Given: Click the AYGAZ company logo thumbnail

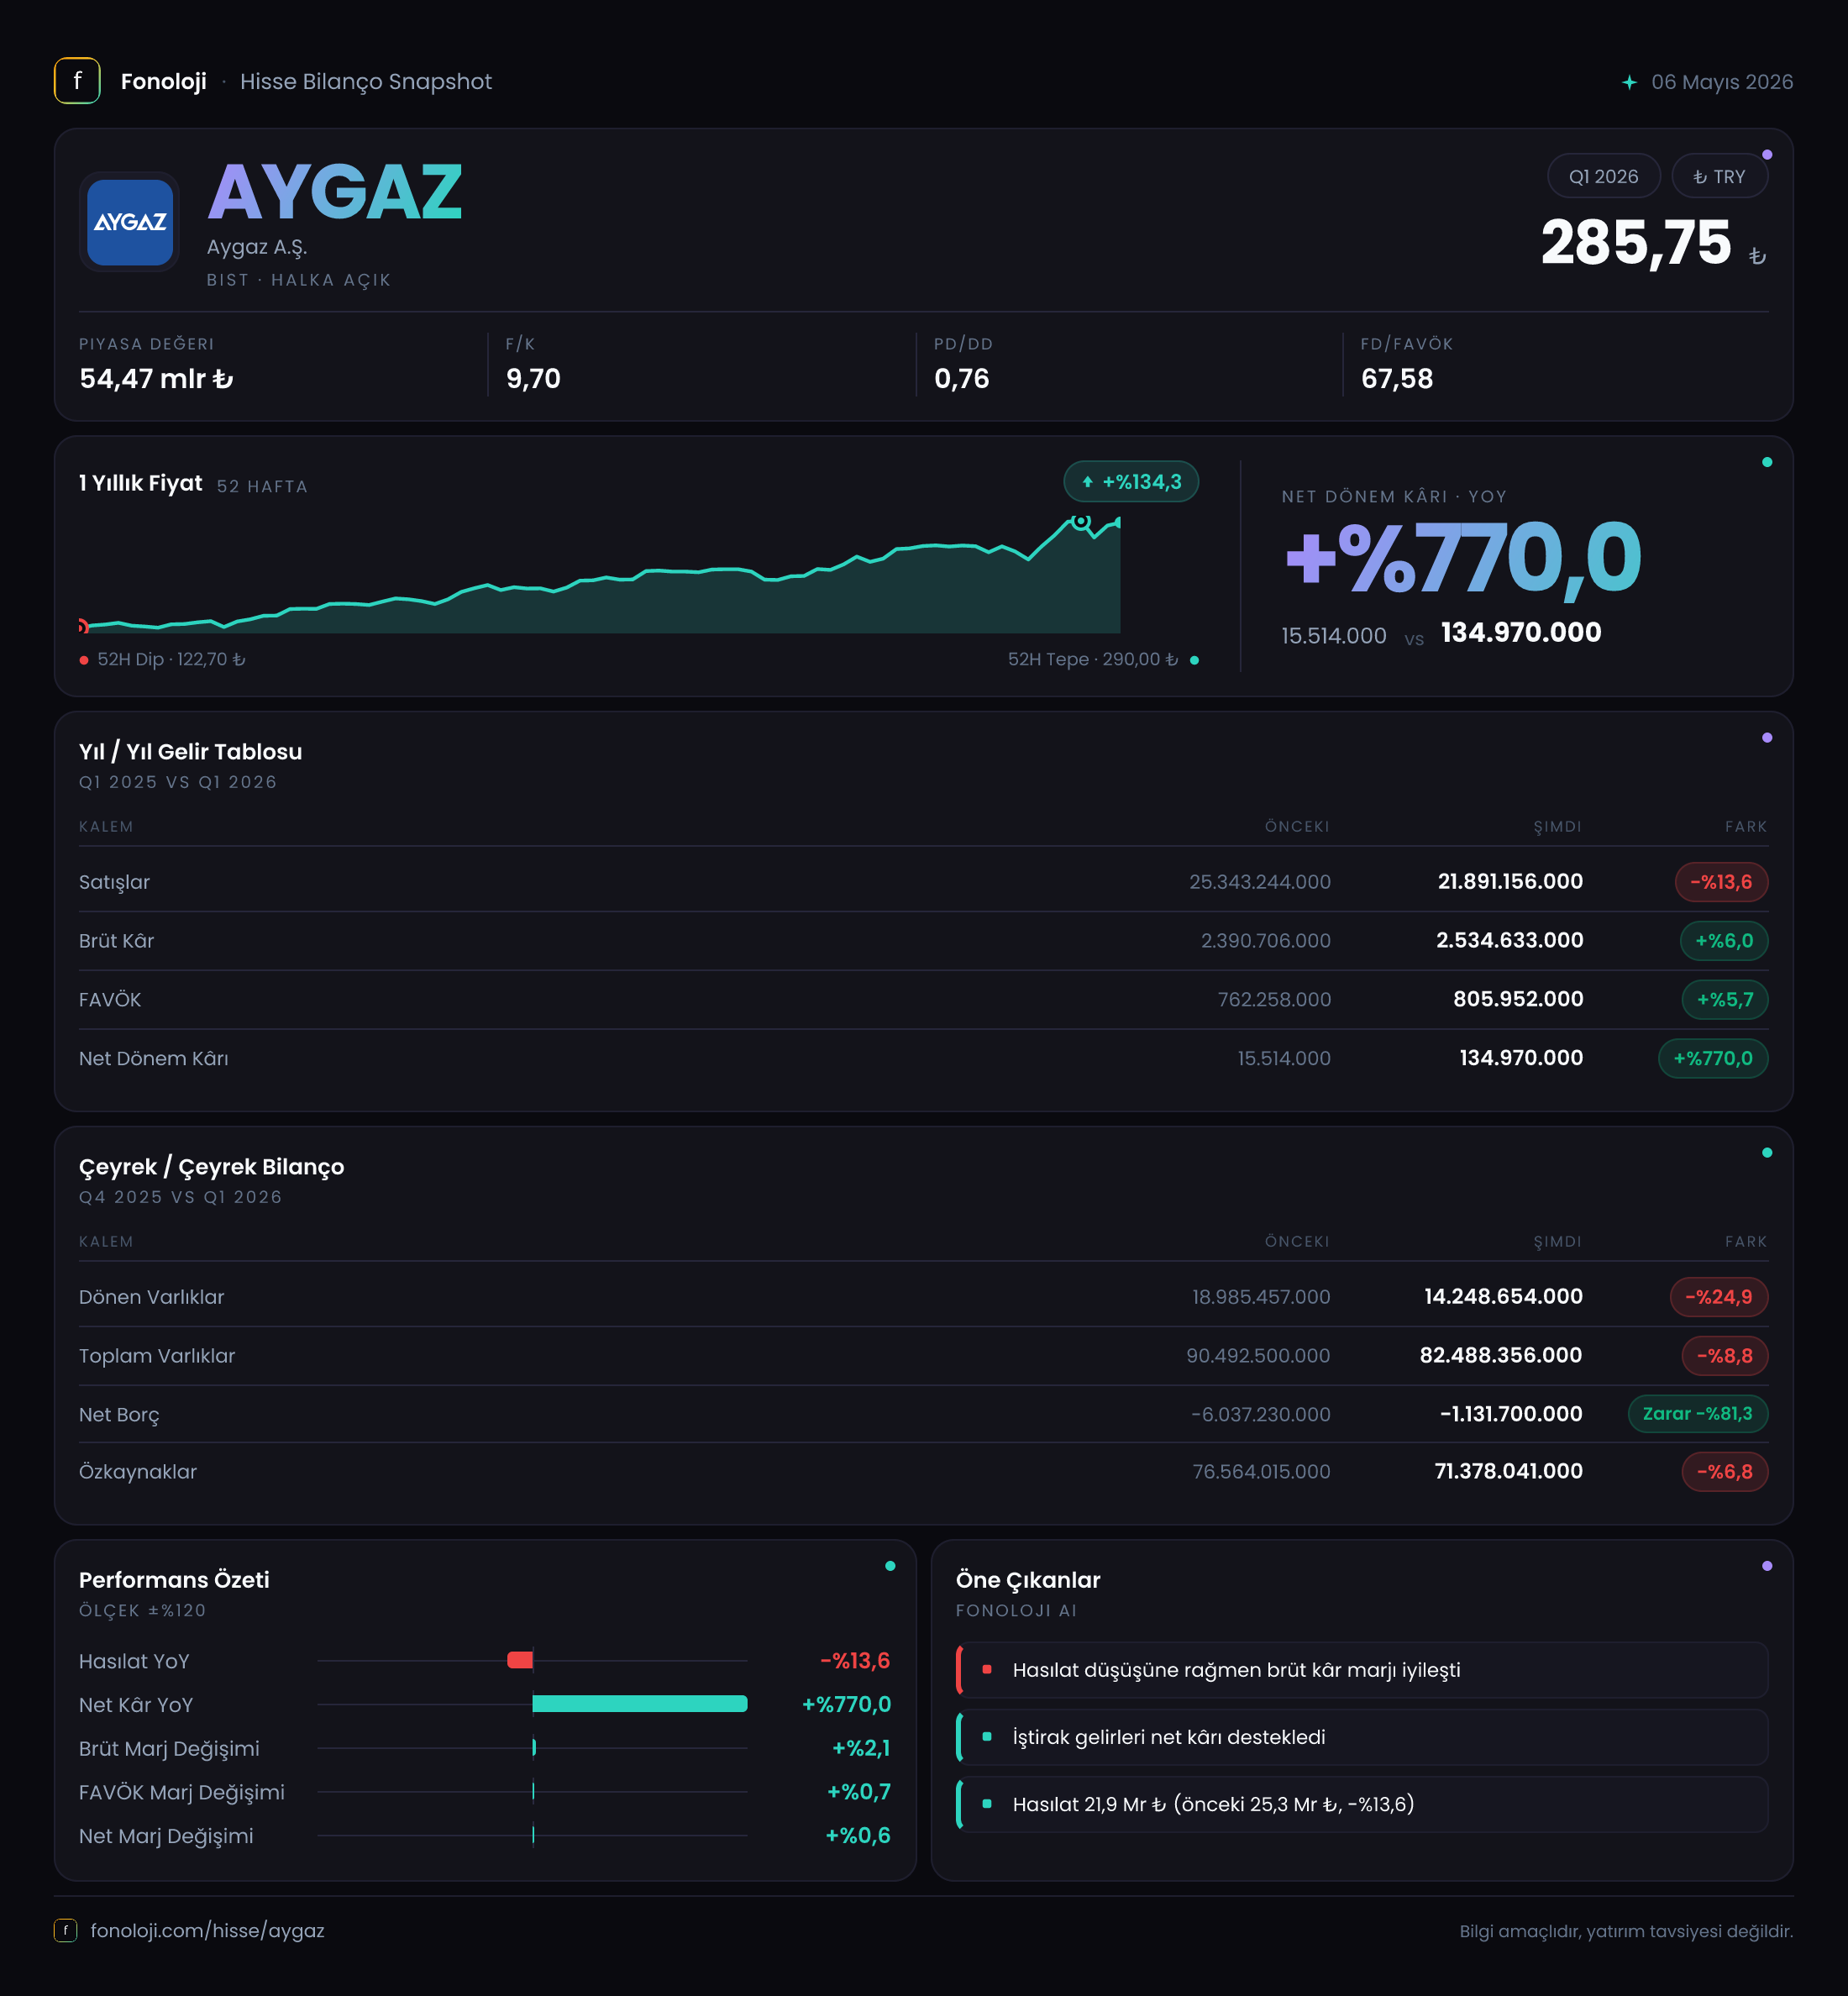Looking at the screenshot, I should point(130,222).
